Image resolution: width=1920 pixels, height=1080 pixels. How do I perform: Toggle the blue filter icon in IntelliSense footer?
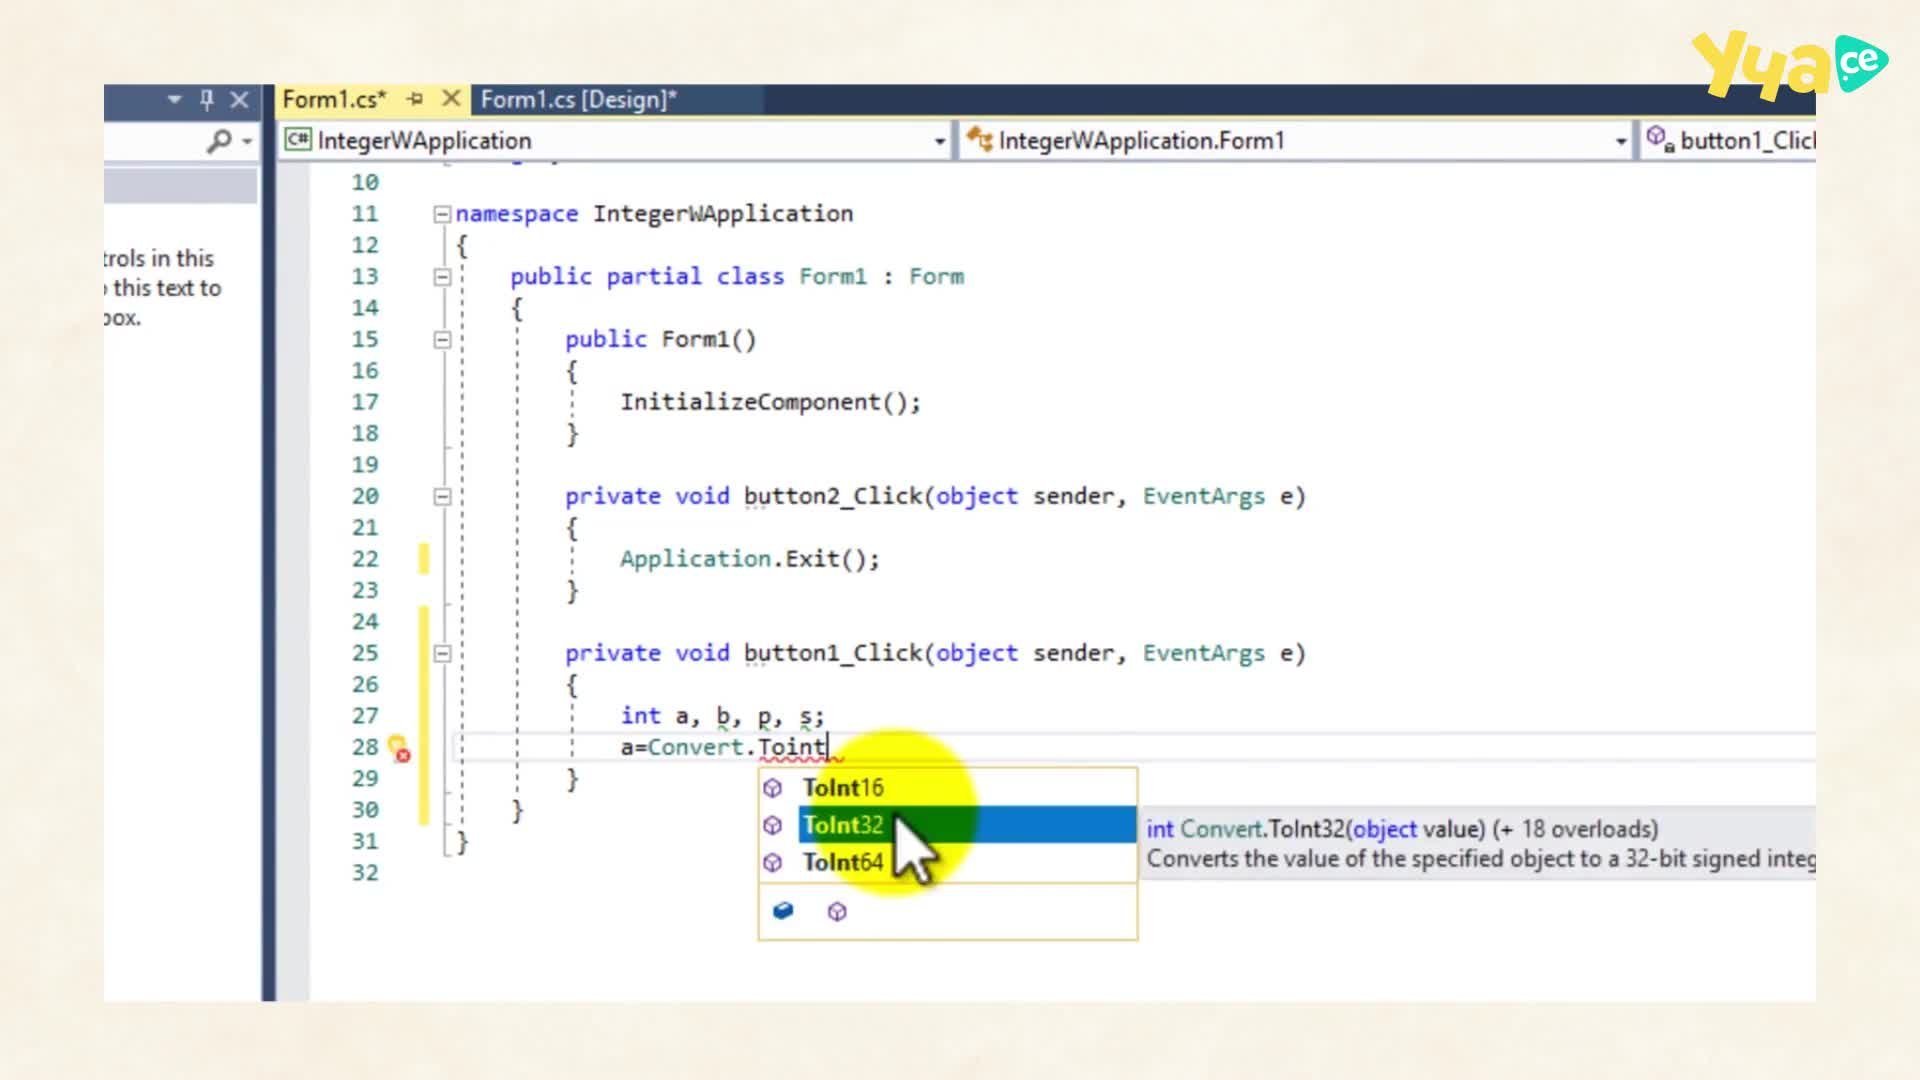783,910
